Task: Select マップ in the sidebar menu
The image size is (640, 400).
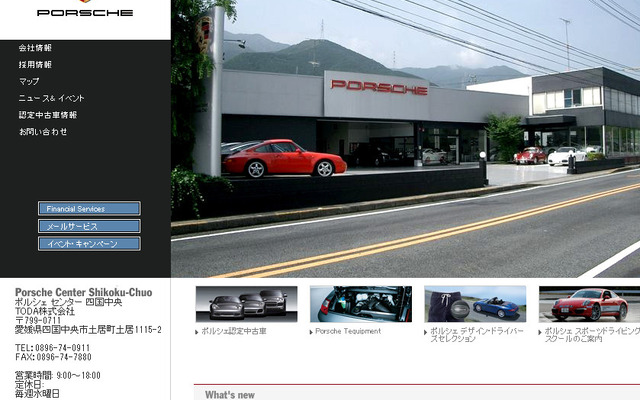Action: coord(29,81)
